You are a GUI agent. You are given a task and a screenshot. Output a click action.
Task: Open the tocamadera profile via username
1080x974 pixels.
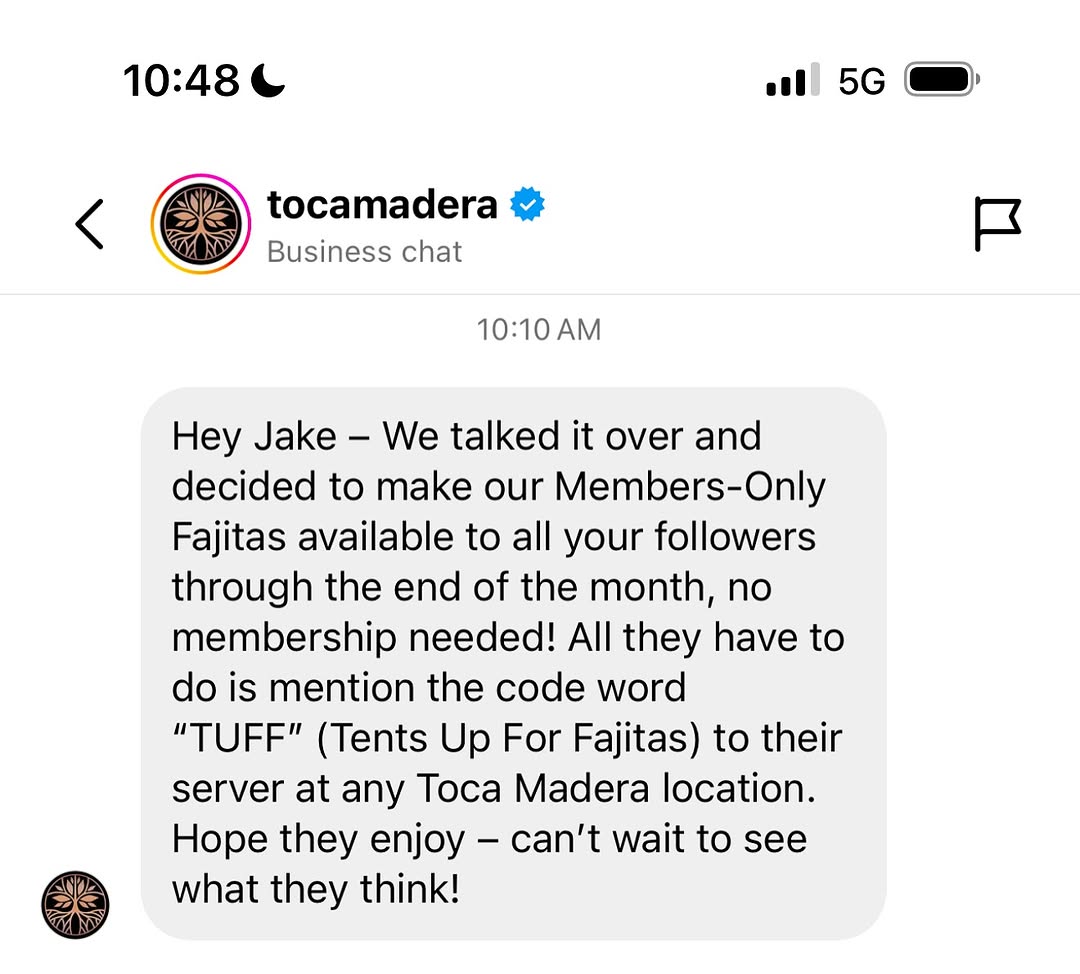(382, 204)
